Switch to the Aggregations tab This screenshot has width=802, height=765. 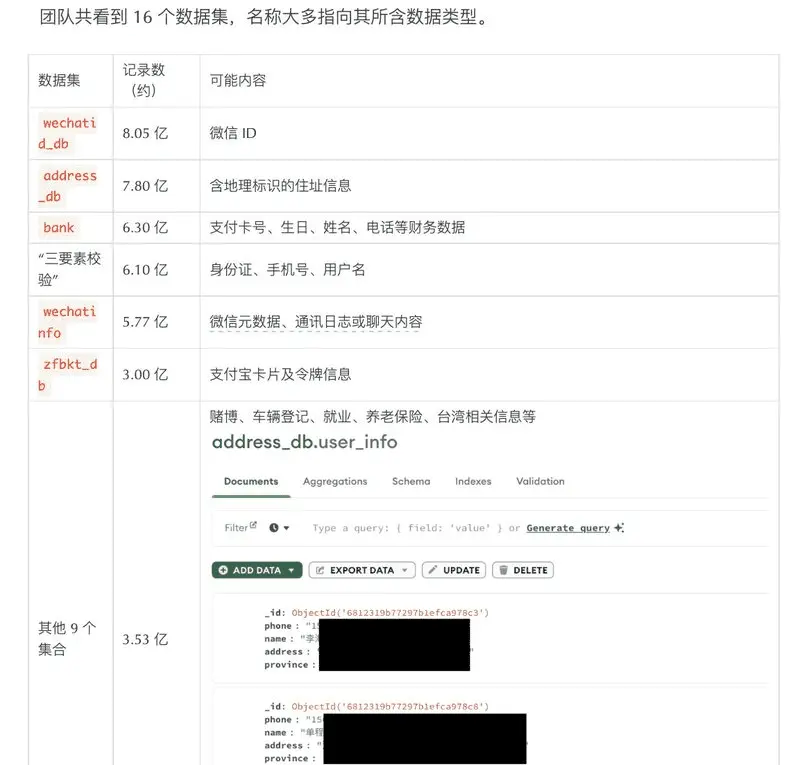pos(335,481)
